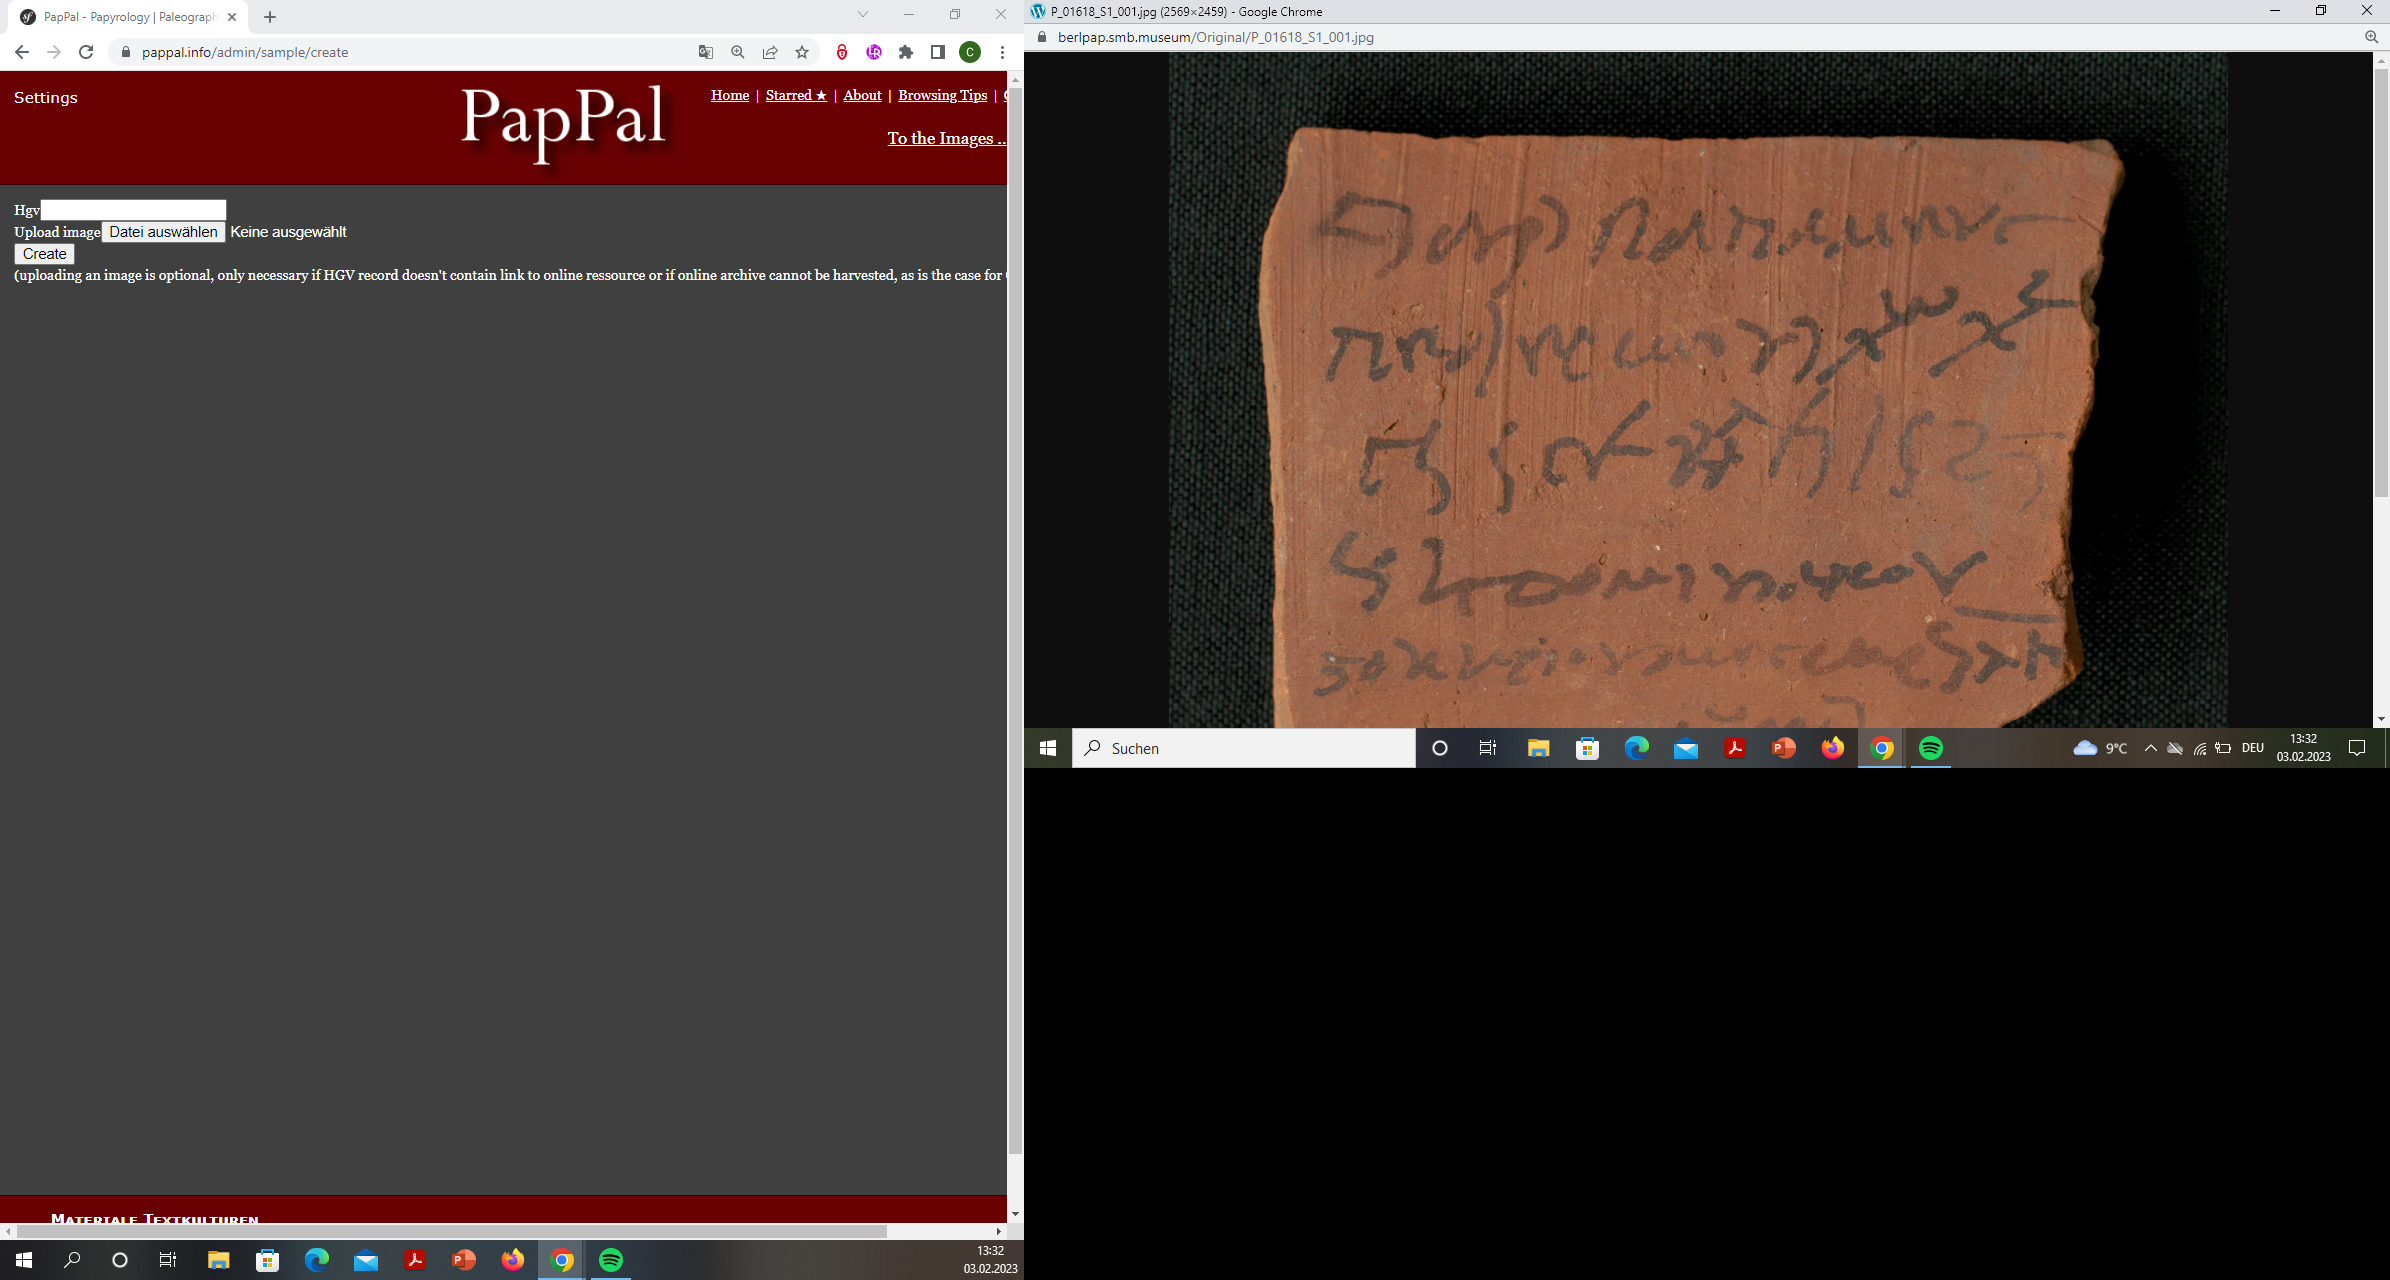Go back in the PapPal browser window
This screenshot has height=1280, width=2390.
(22, 52)
